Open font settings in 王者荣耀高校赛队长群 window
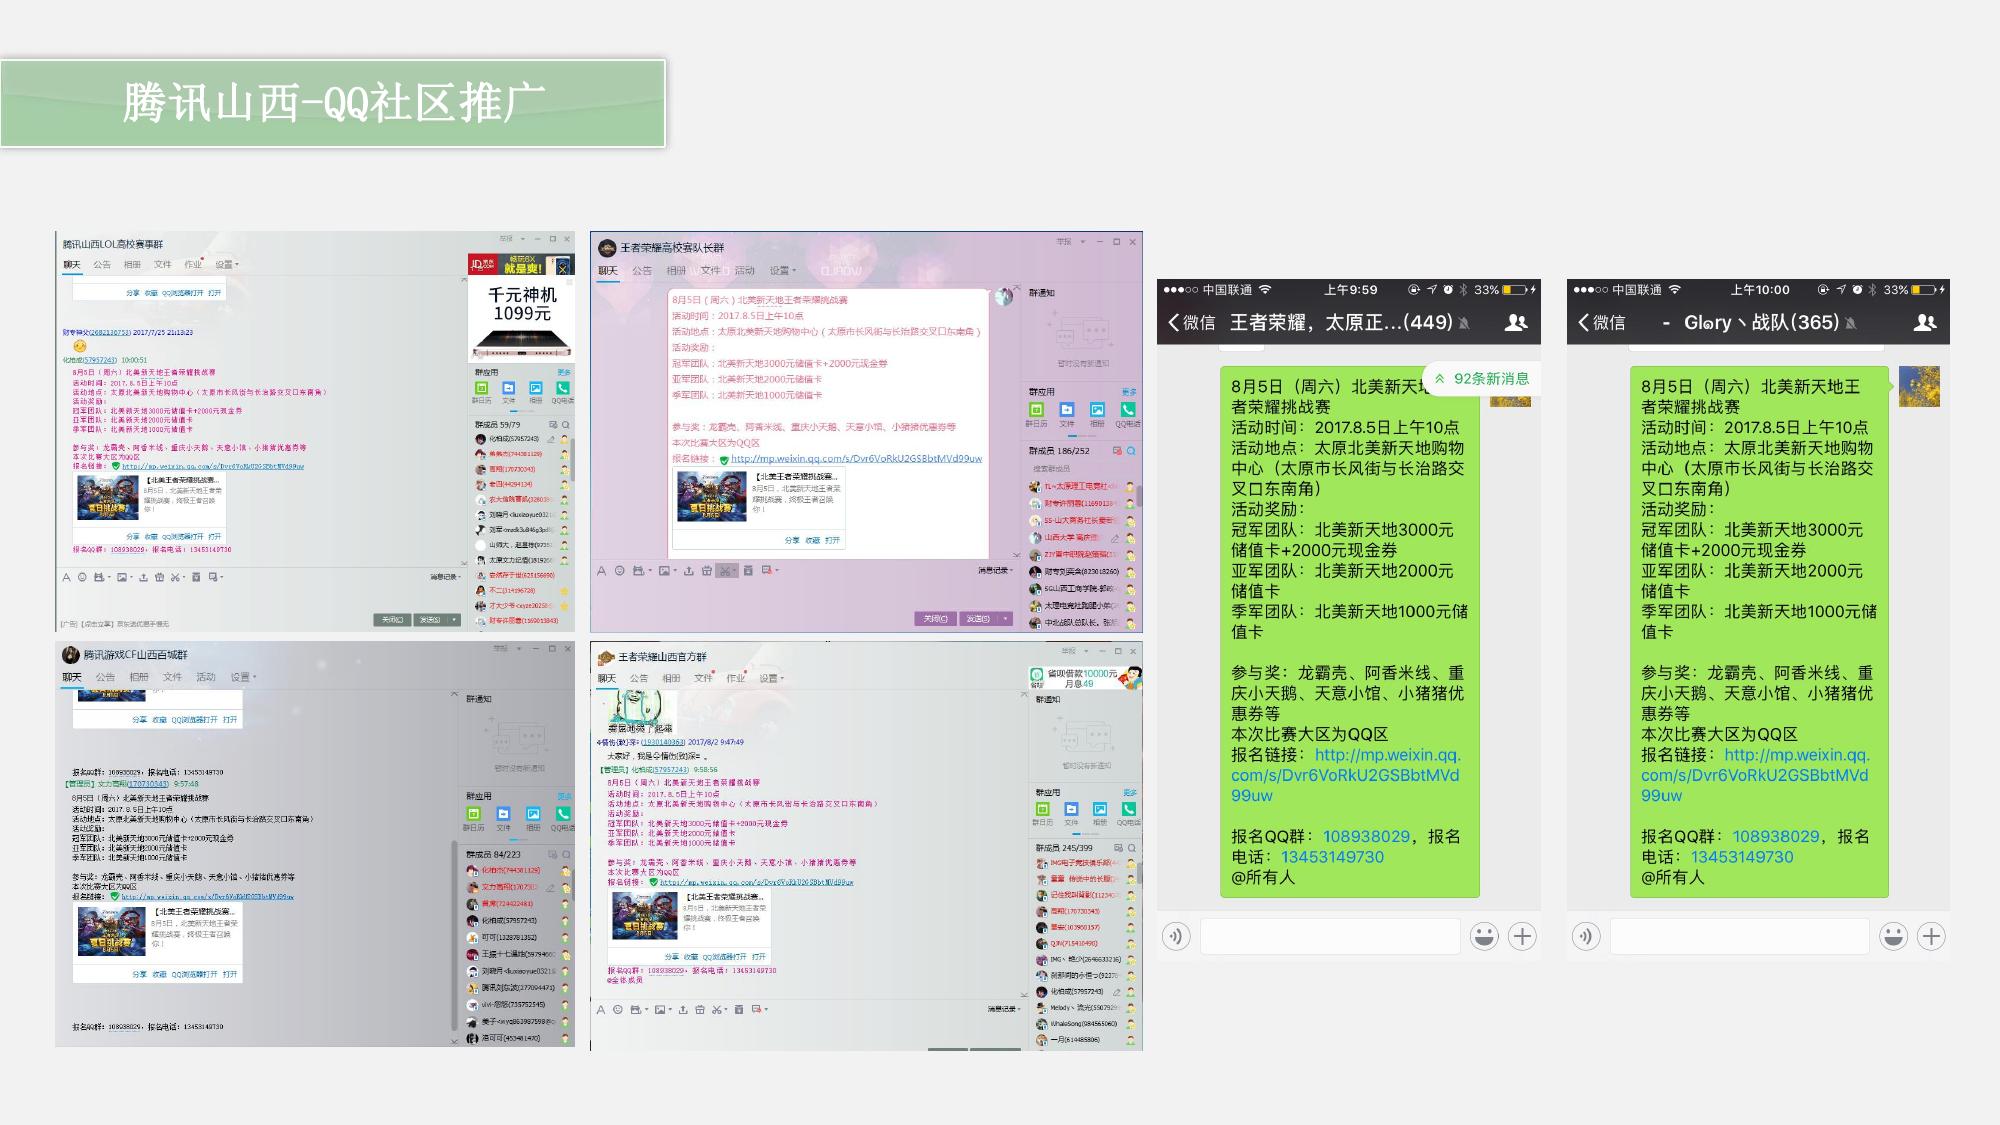2000x1125 pixels. click(x=601, y=571)
